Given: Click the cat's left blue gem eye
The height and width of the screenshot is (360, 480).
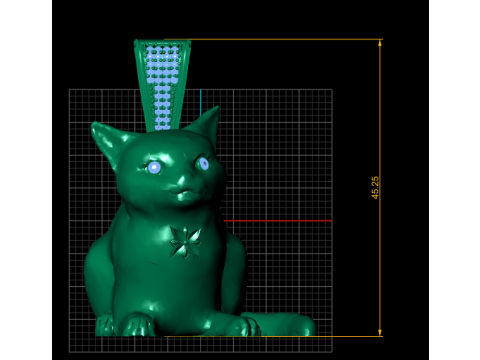Looking at the screenshot, I should [154, 167].
